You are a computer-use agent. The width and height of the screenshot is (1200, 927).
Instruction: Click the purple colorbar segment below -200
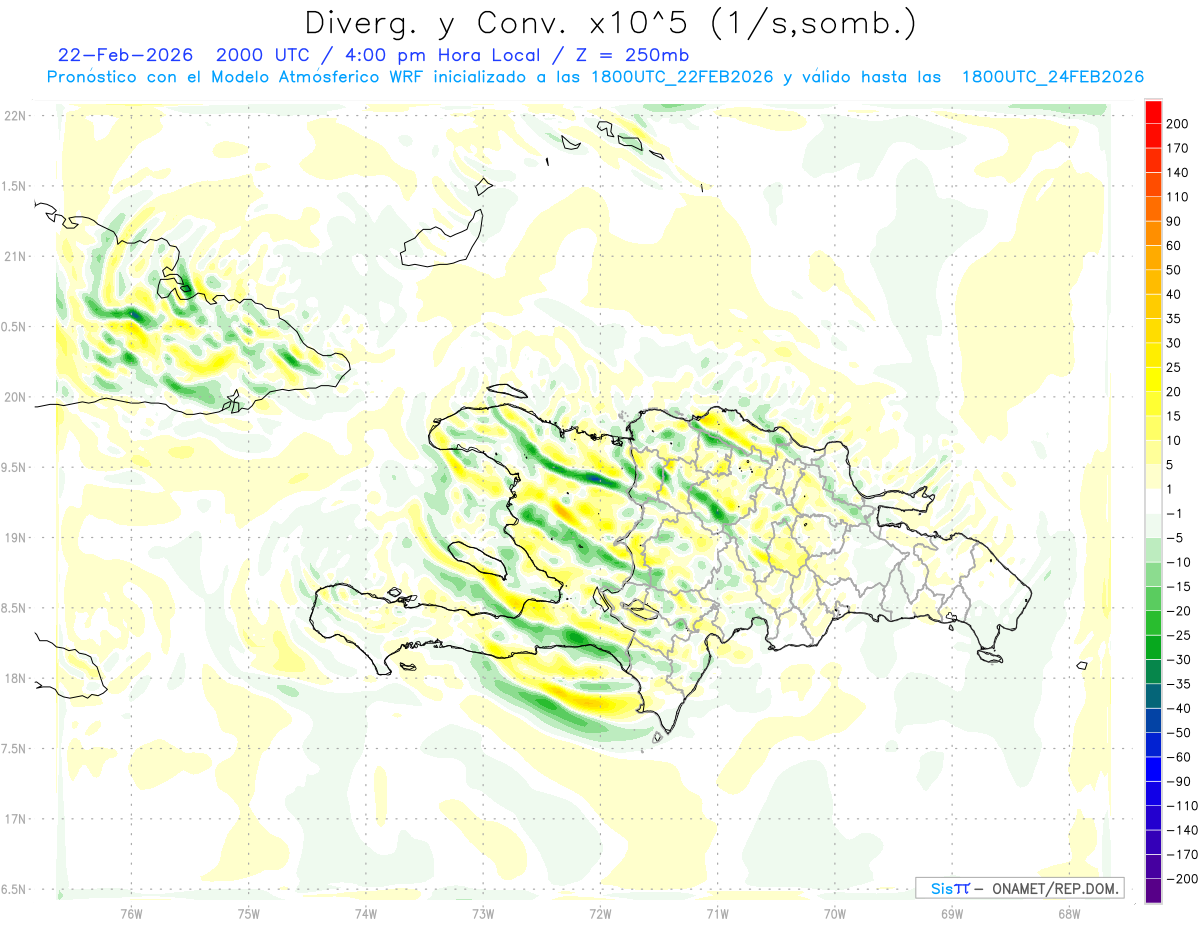[1154, 891]
